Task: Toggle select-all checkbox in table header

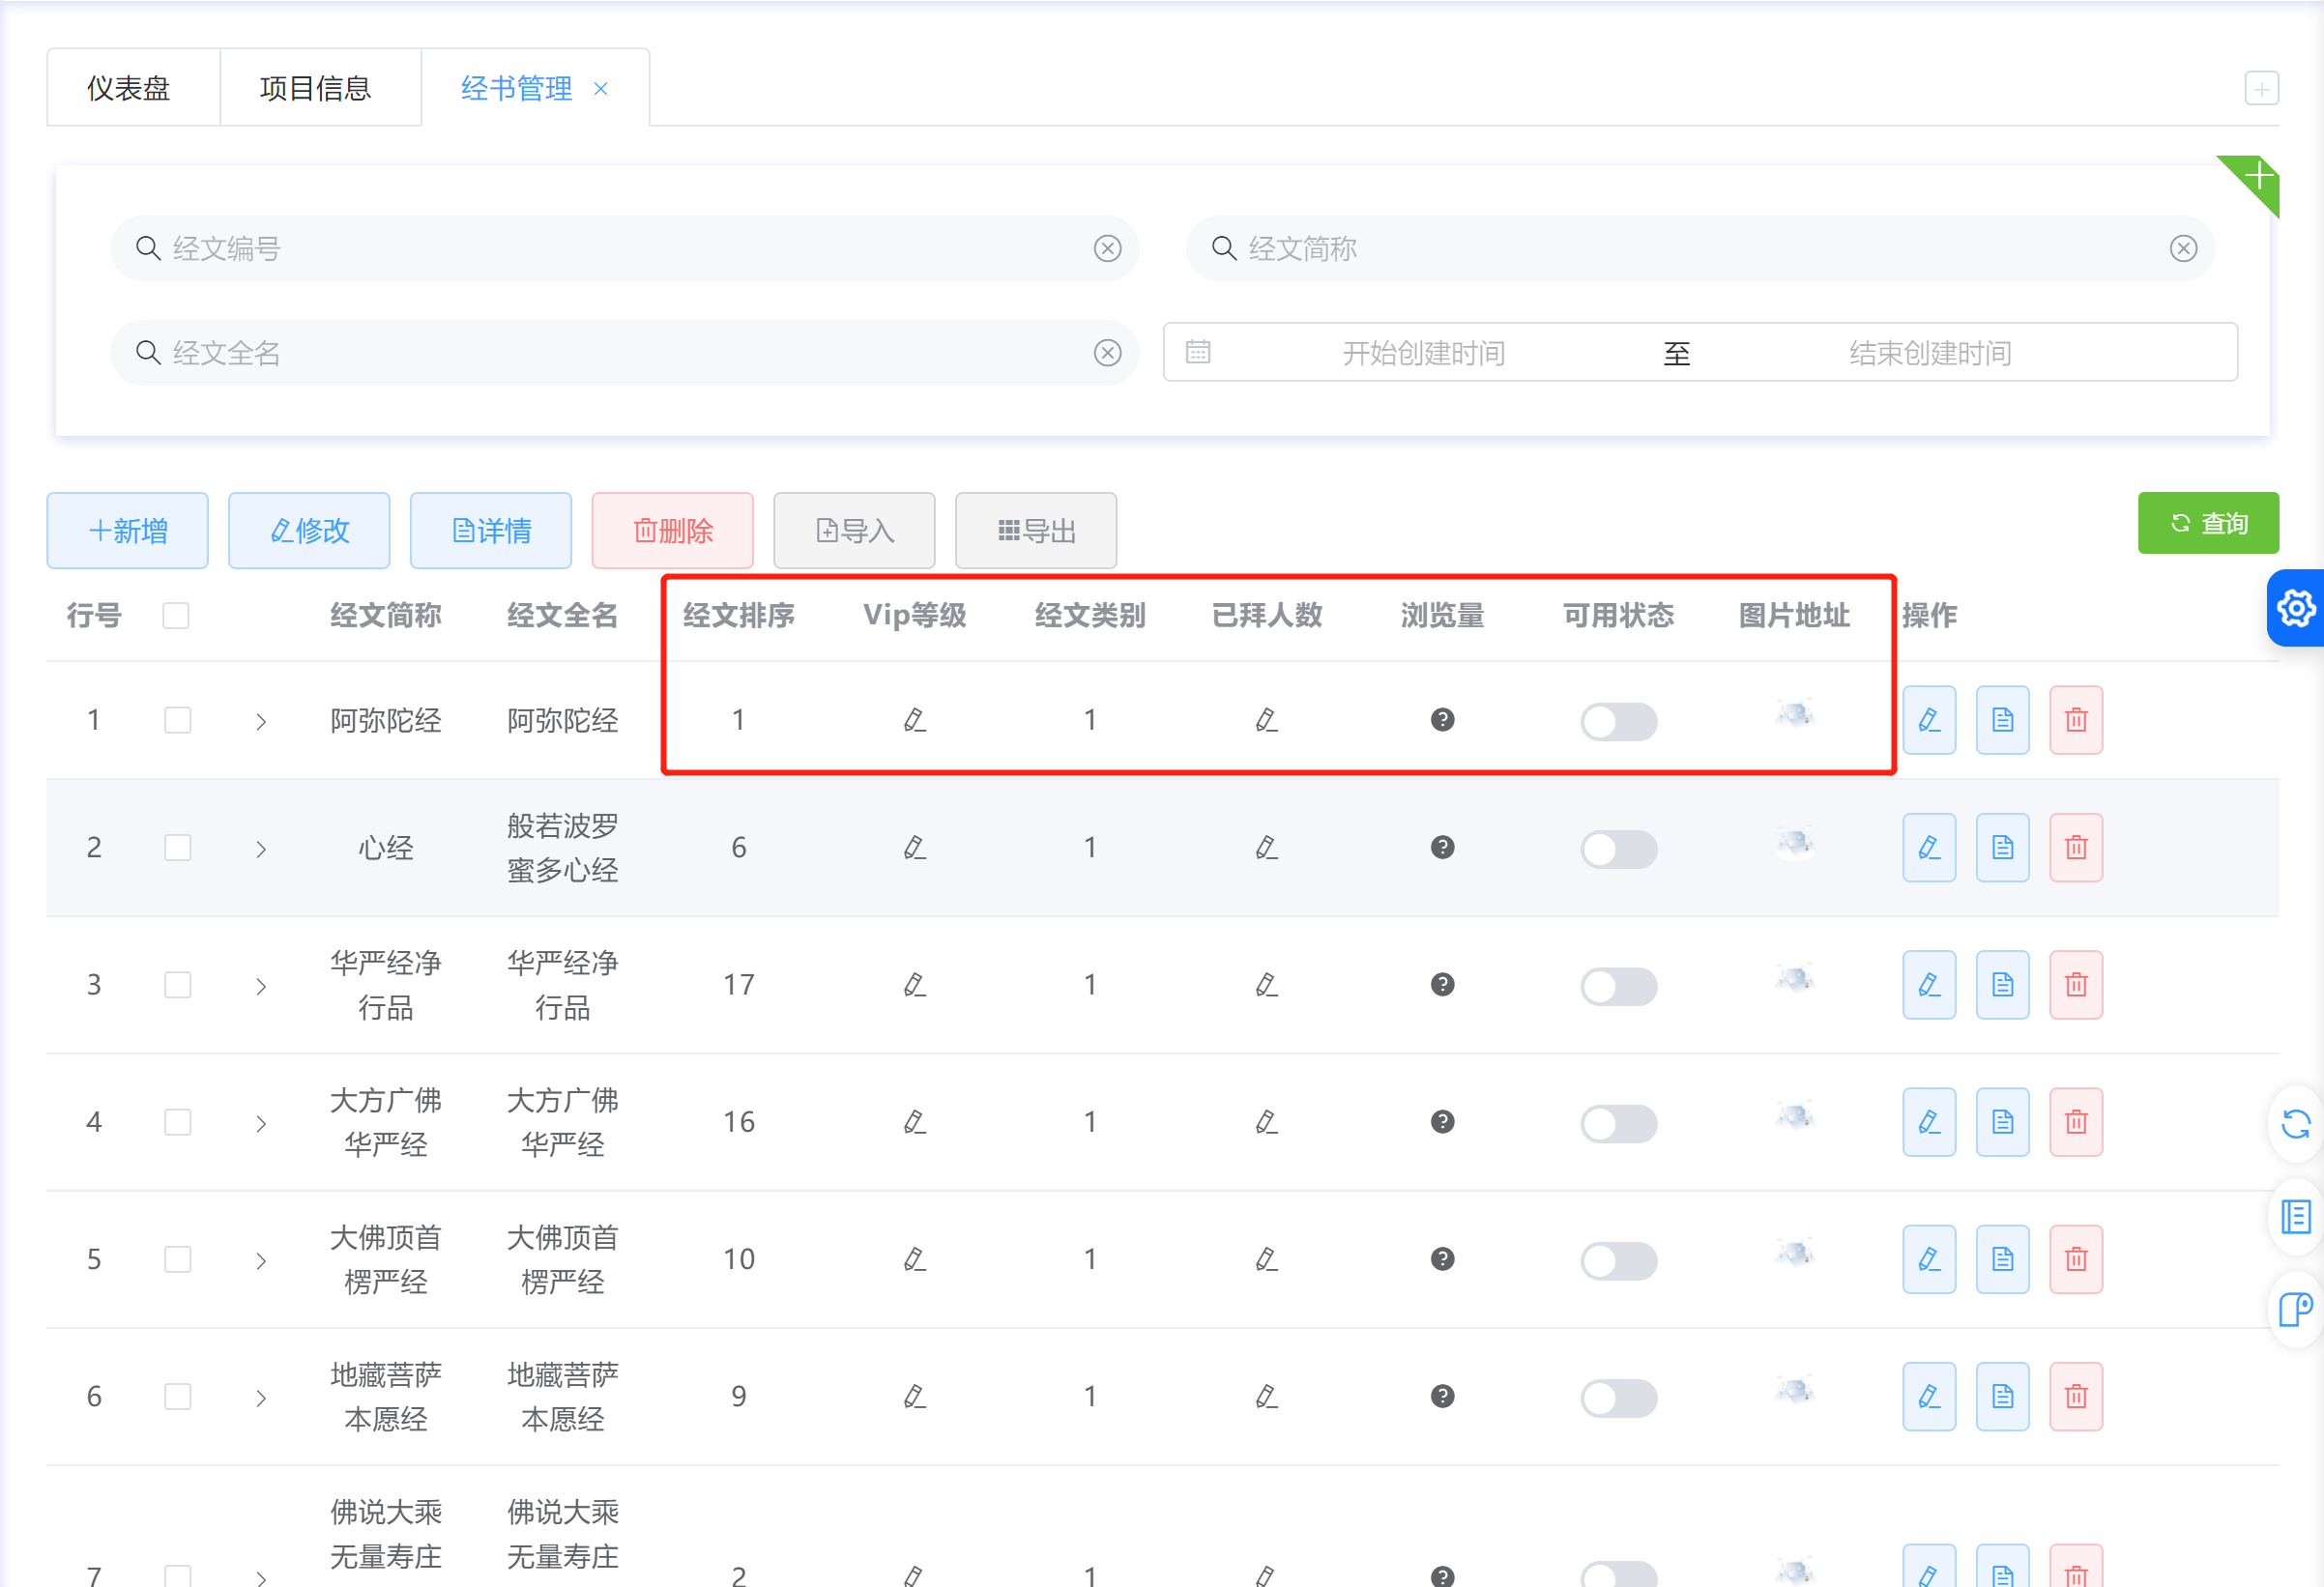Action: (x=176, y=615)
